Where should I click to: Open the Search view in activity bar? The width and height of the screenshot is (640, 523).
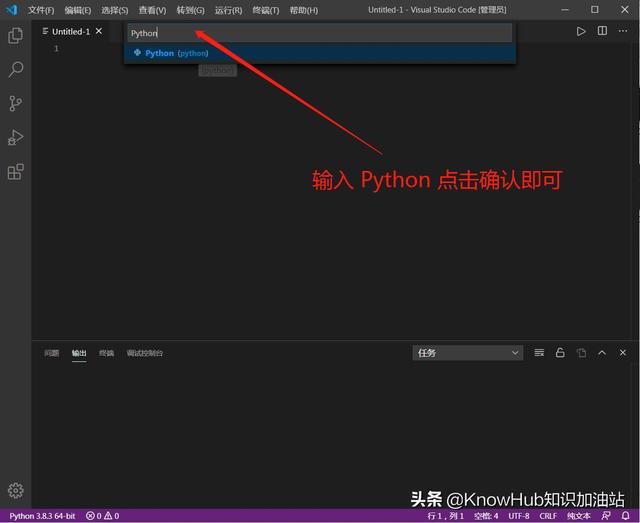coord(16,69)
